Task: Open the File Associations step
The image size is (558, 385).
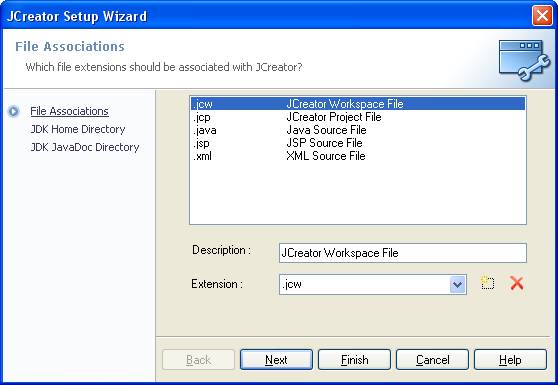Action: [x=69, y=111]
